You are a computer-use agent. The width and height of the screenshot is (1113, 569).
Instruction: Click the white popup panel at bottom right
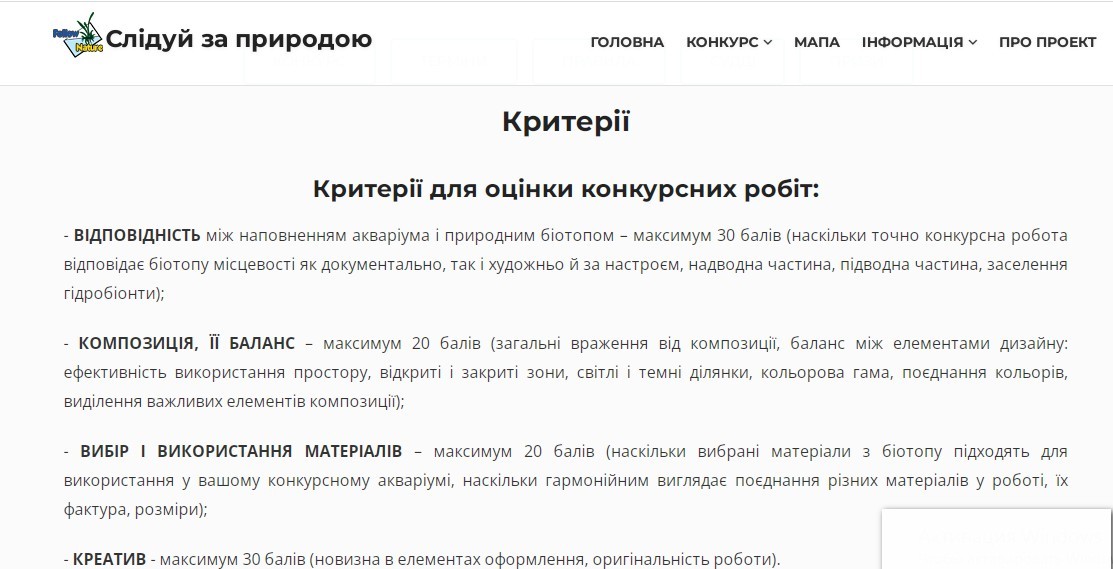coord(996,538)
